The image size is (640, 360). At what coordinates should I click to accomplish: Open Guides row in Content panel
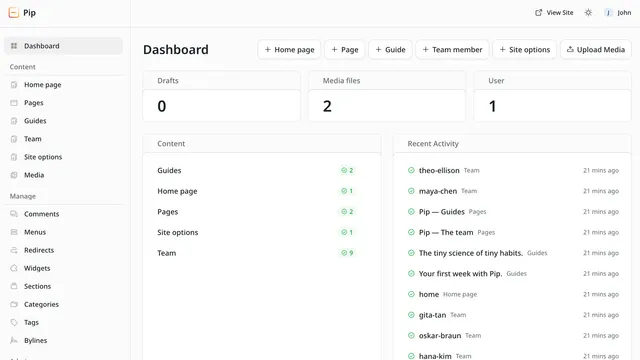[x=256, y=170]
